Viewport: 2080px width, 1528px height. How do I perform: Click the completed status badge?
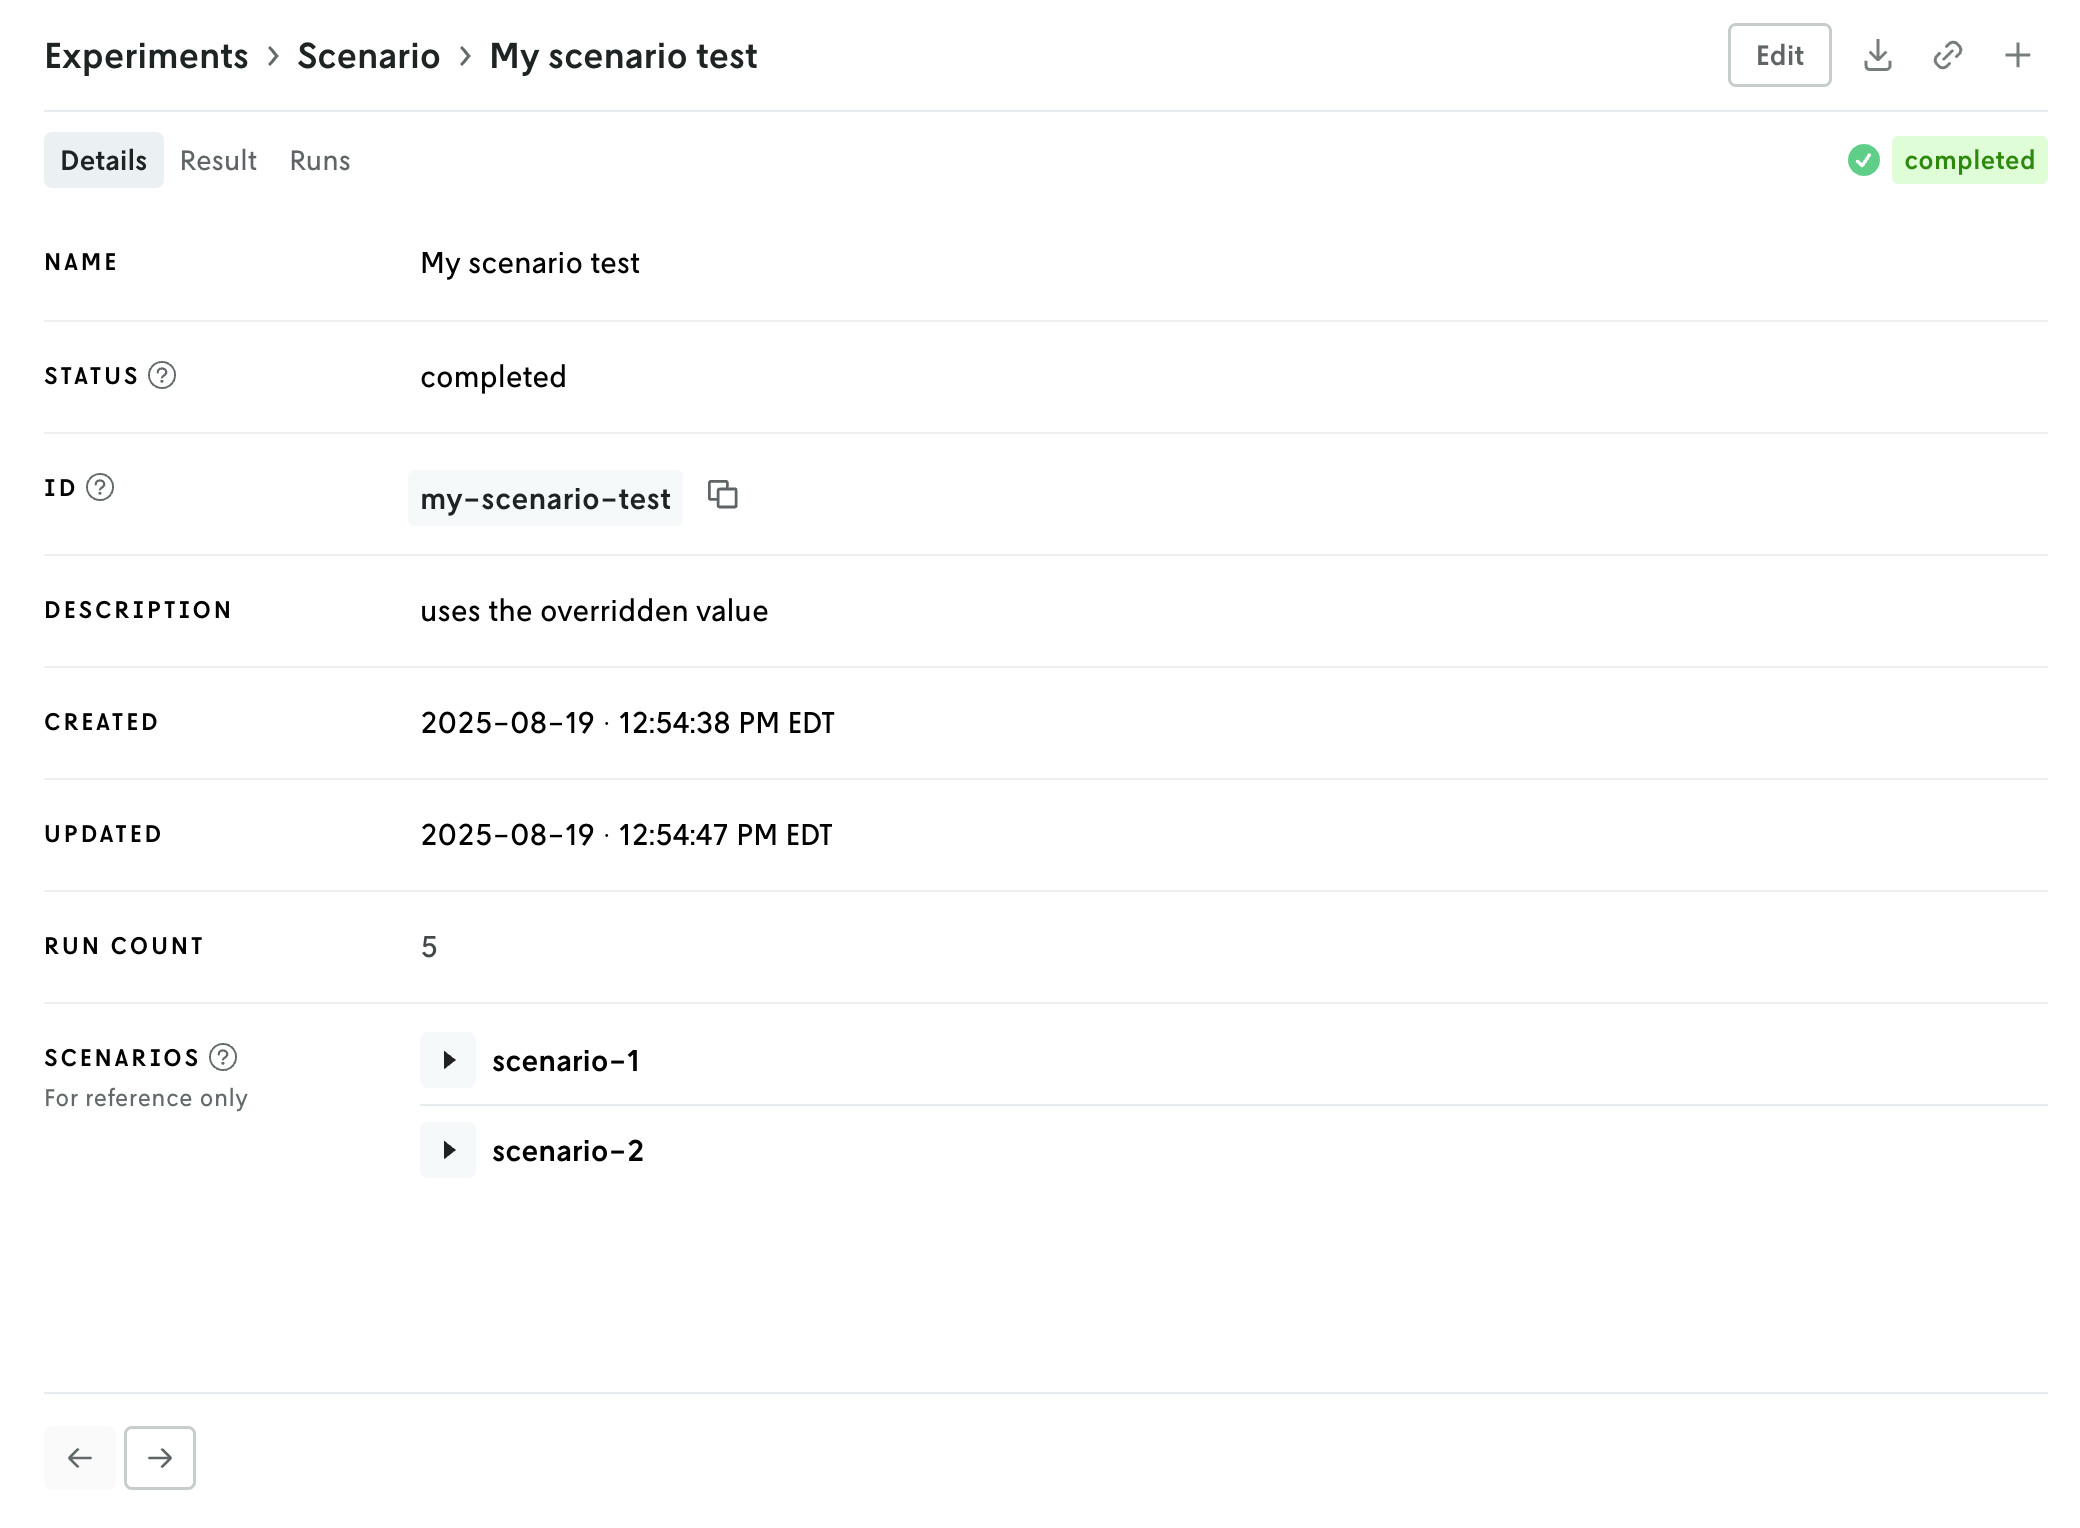[x=1968, y=161]
